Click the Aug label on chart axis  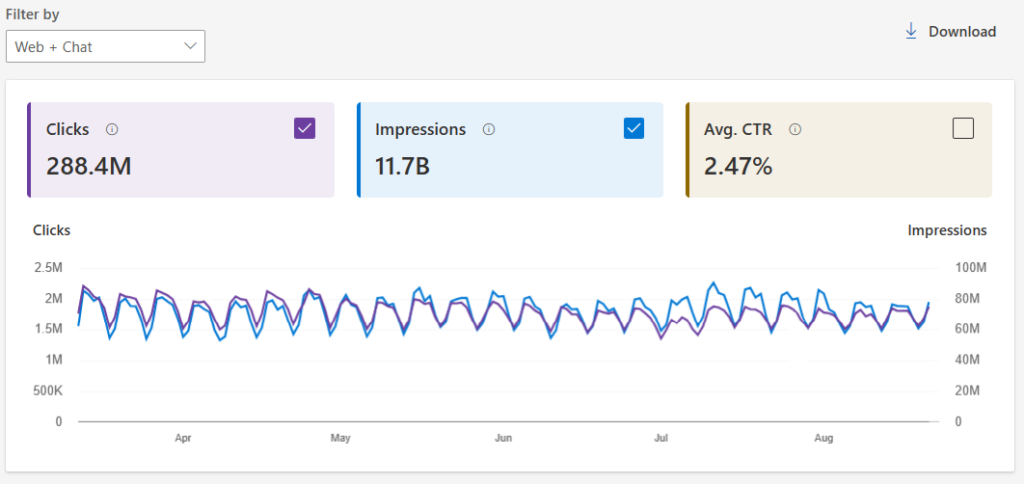click(x=824, y=438)
